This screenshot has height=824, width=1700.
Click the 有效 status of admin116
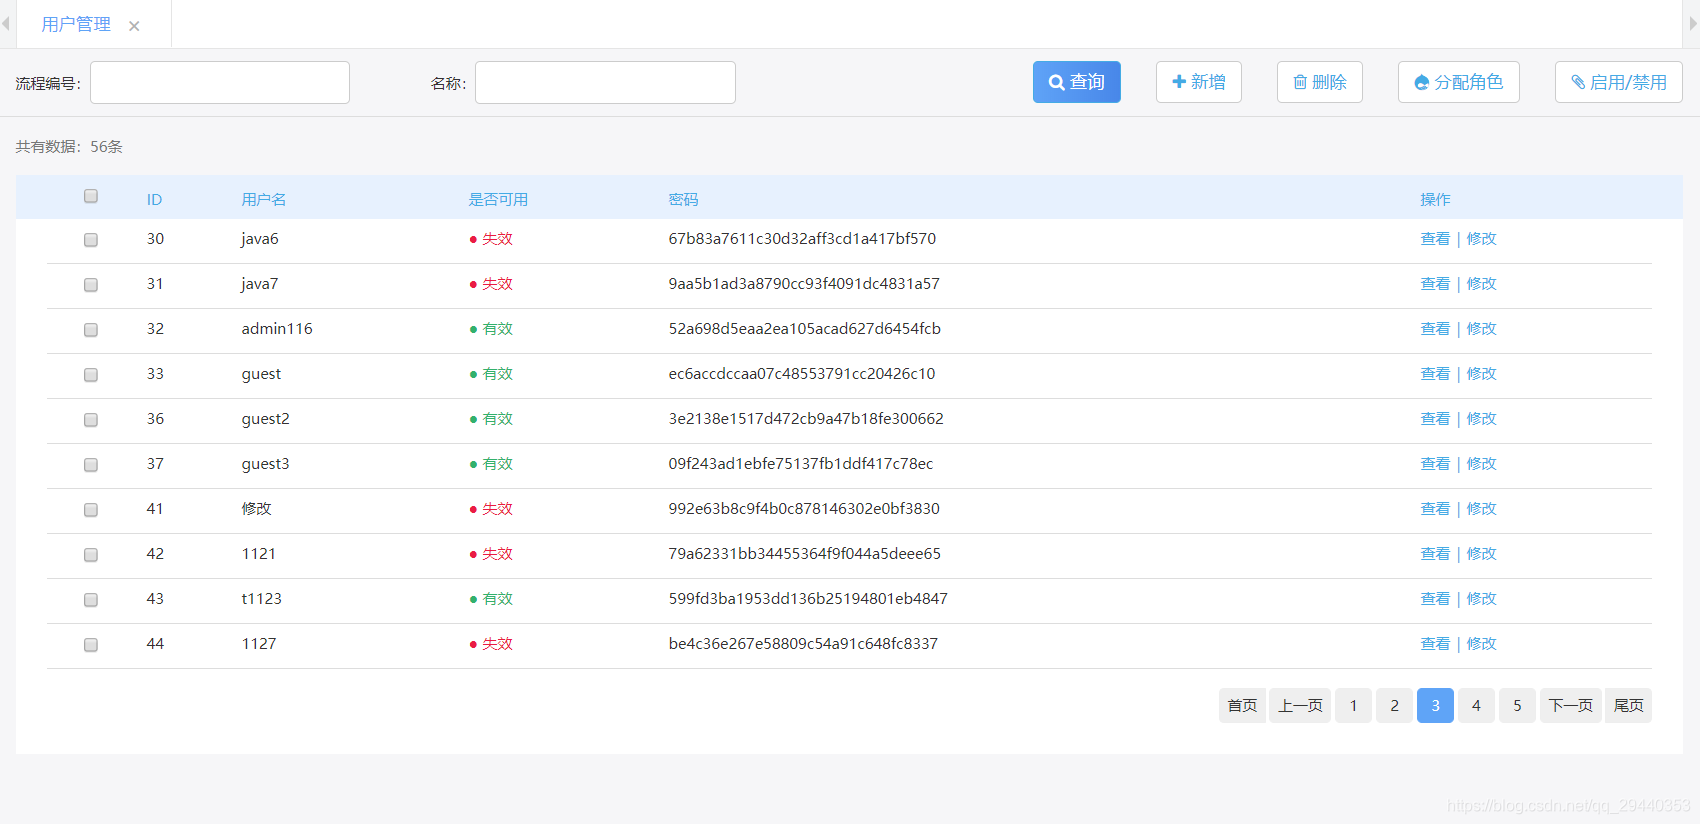[491, 329]
